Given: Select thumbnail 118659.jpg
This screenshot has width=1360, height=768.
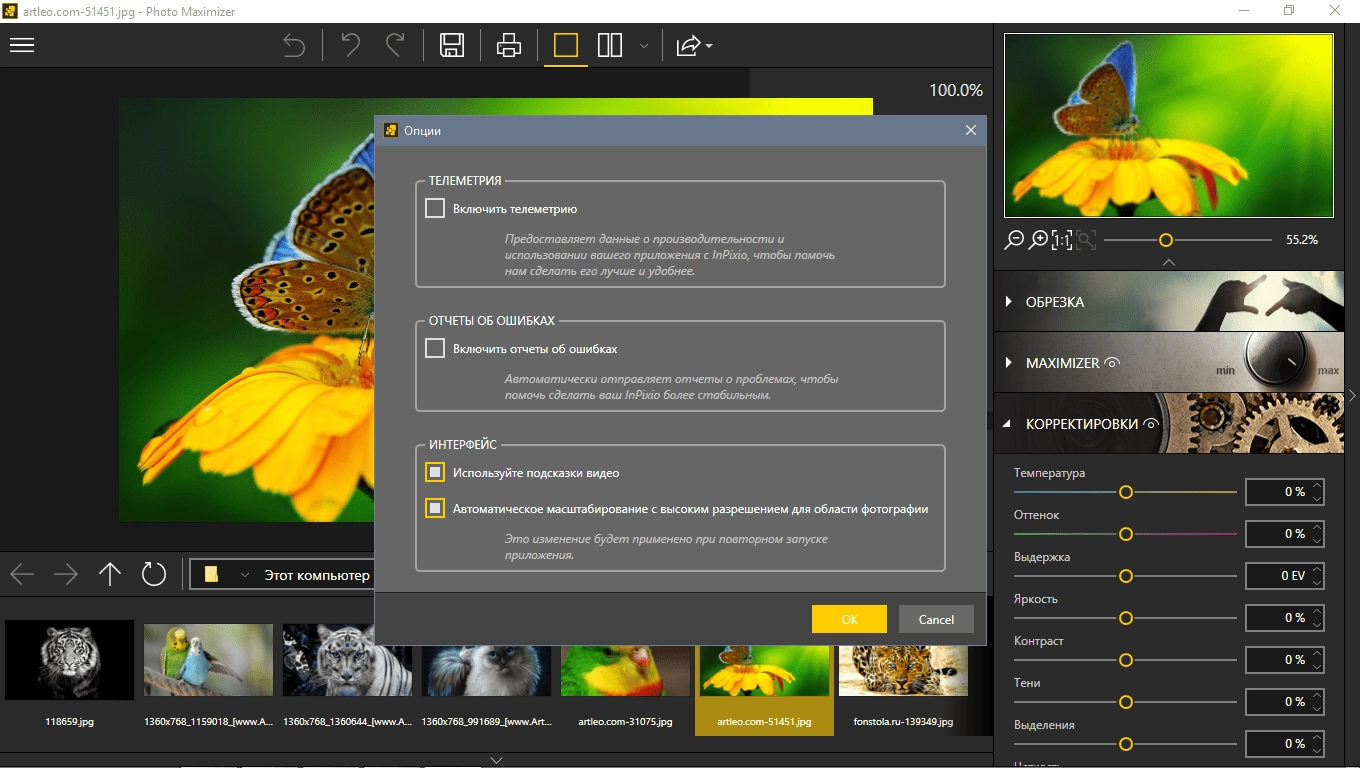Looking at the screenshot, I should (x=70, y=678).
